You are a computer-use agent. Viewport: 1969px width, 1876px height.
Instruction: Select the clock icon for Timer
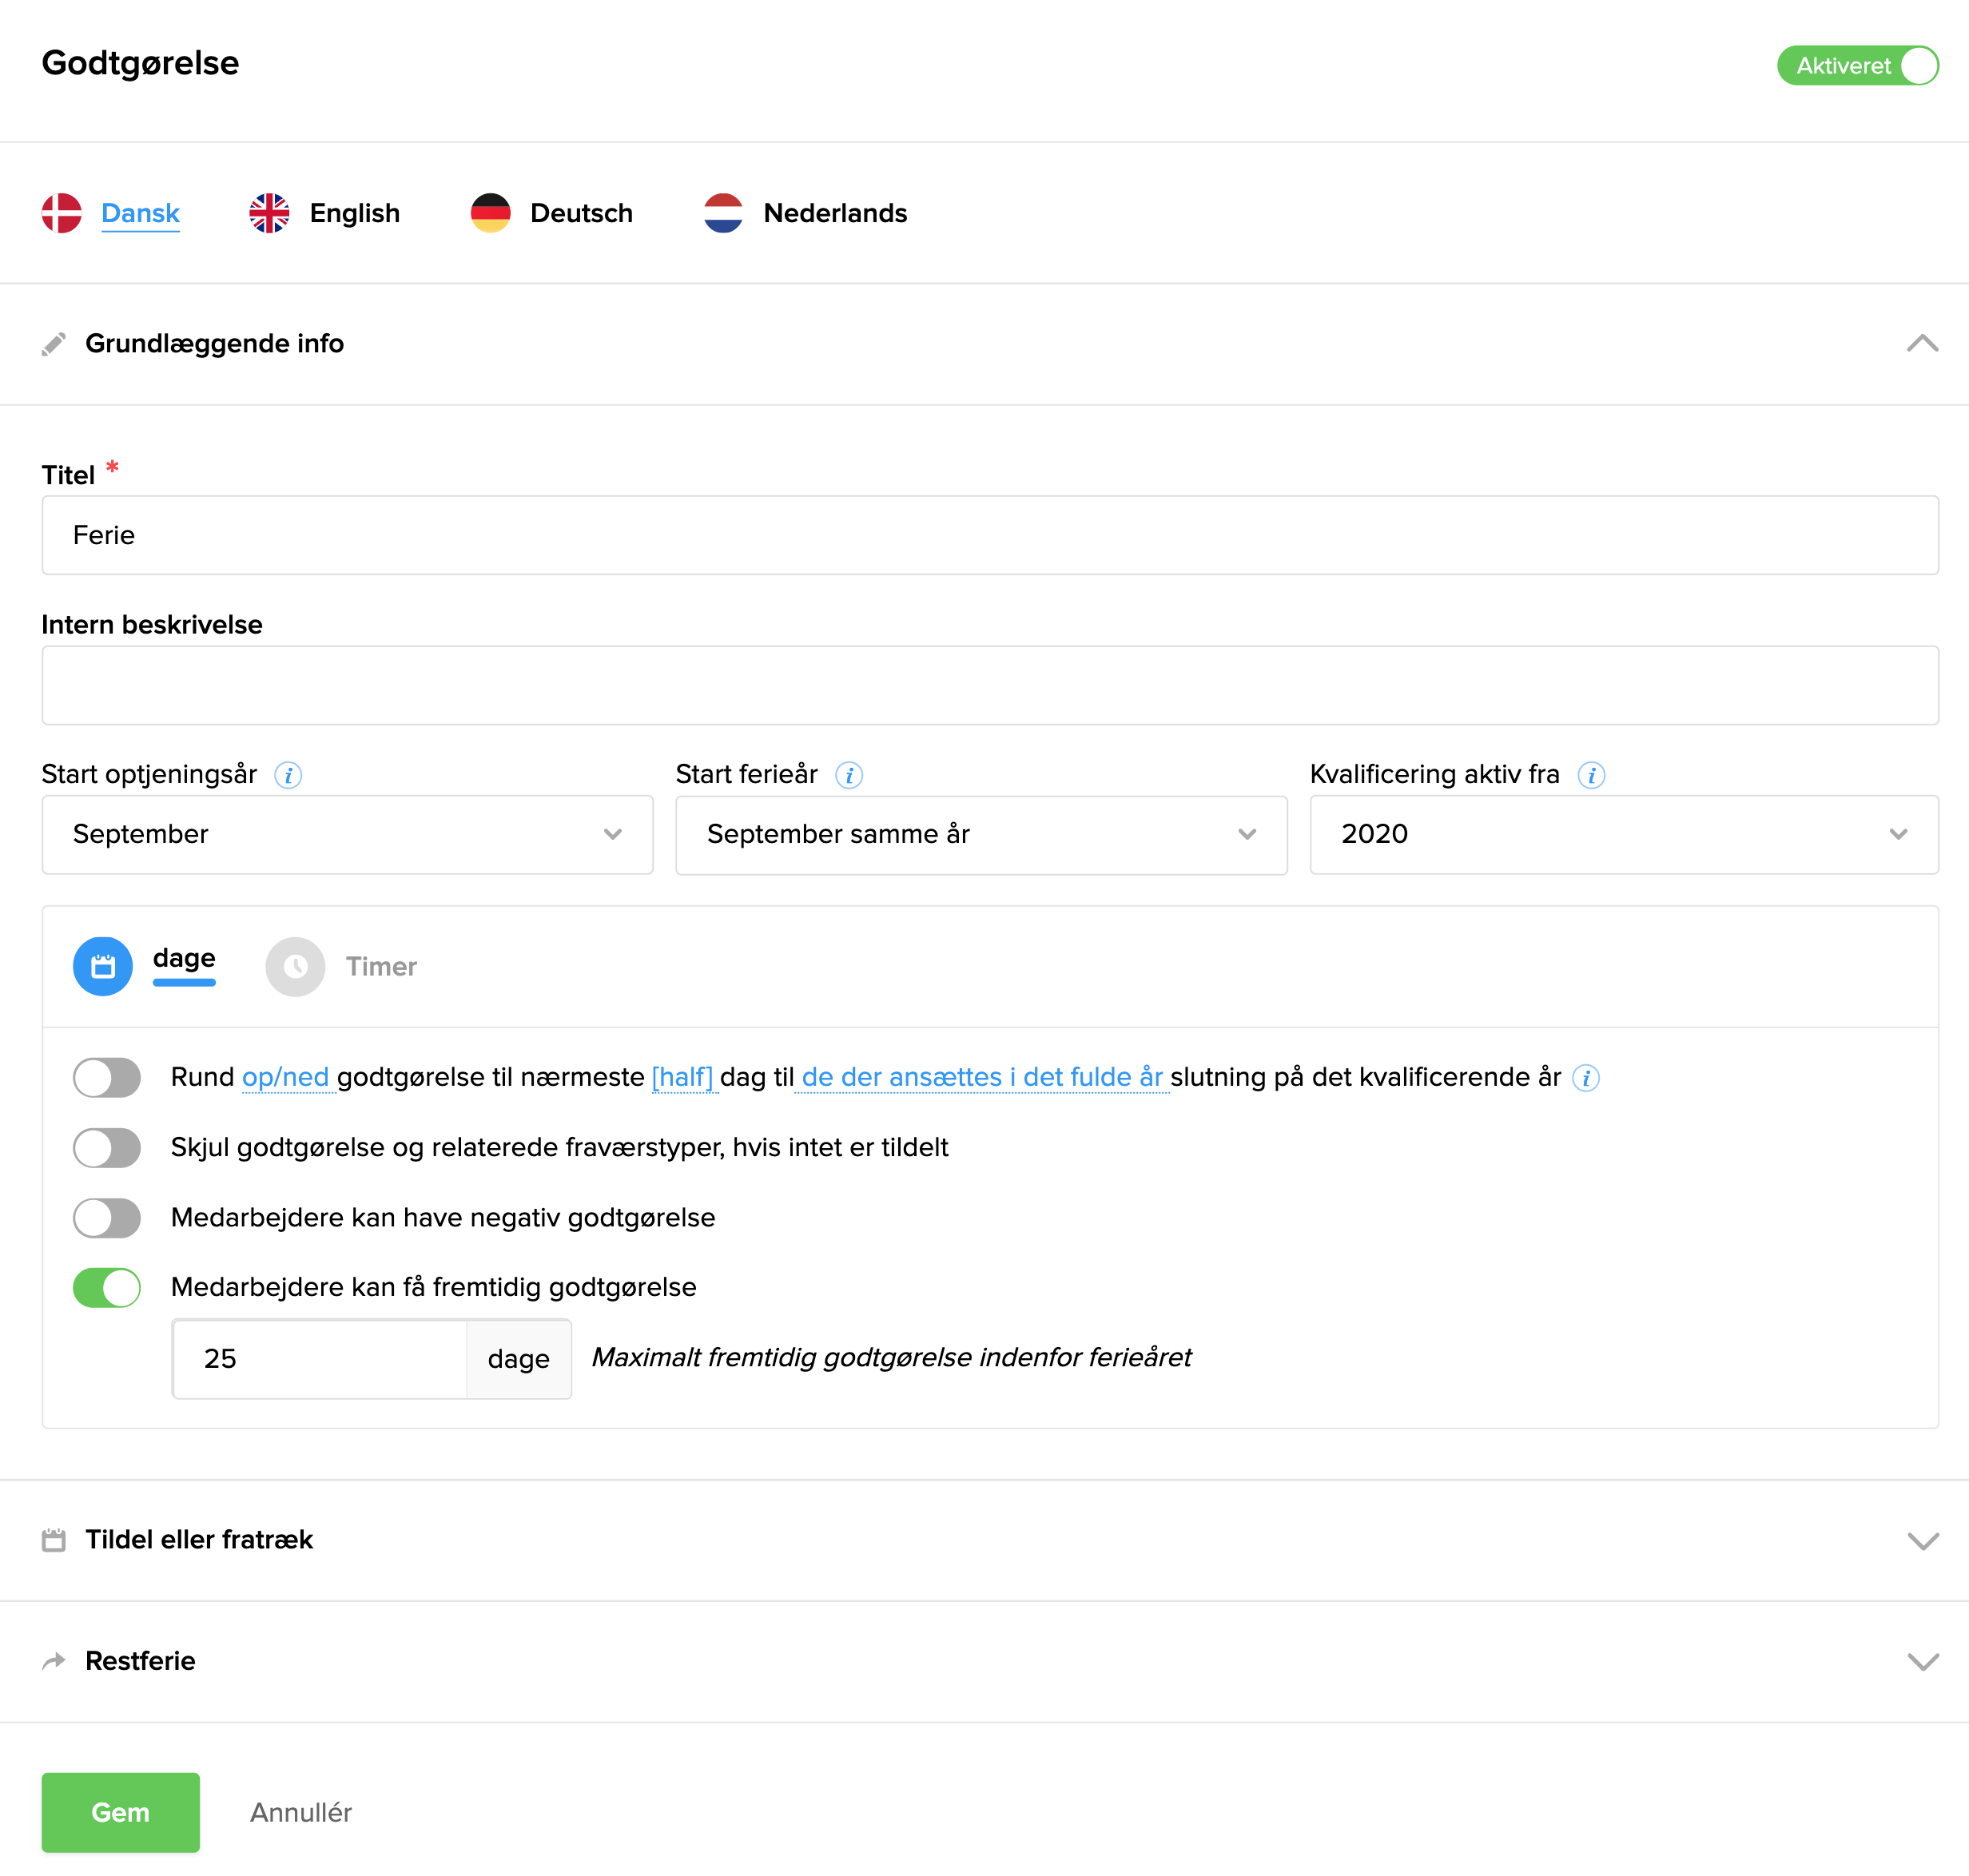click(x=295, y=966)
